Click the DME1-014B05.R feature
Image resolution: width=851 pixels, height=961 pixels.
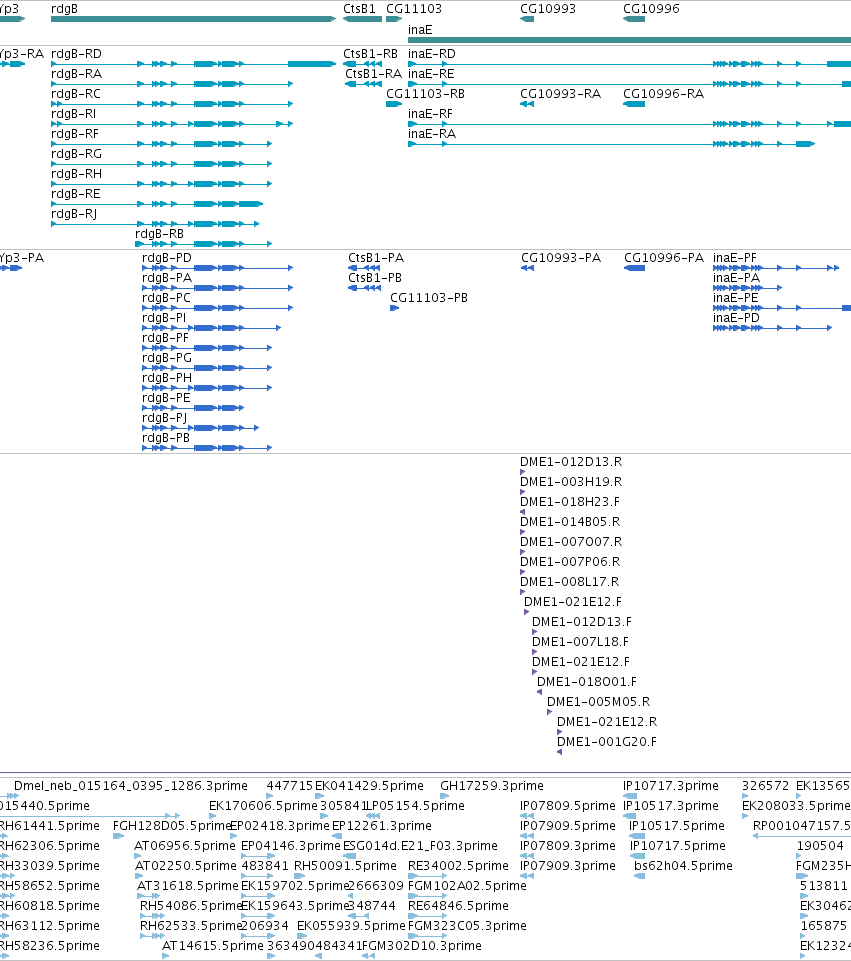click(x=523, y=532)
